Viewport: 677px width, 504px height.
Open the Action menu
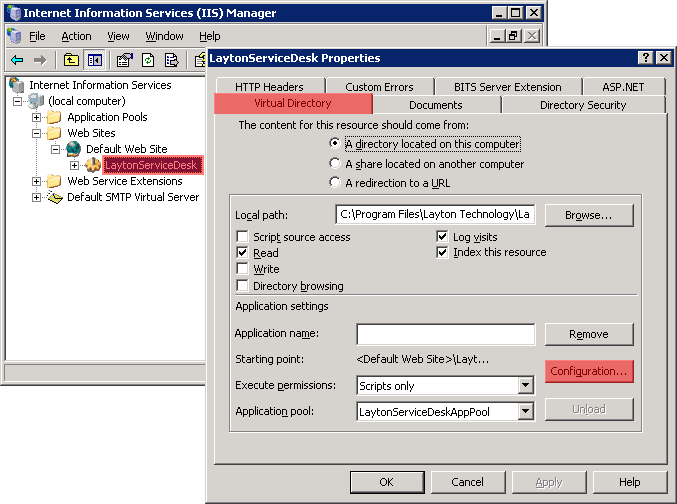tap(76, 36)
